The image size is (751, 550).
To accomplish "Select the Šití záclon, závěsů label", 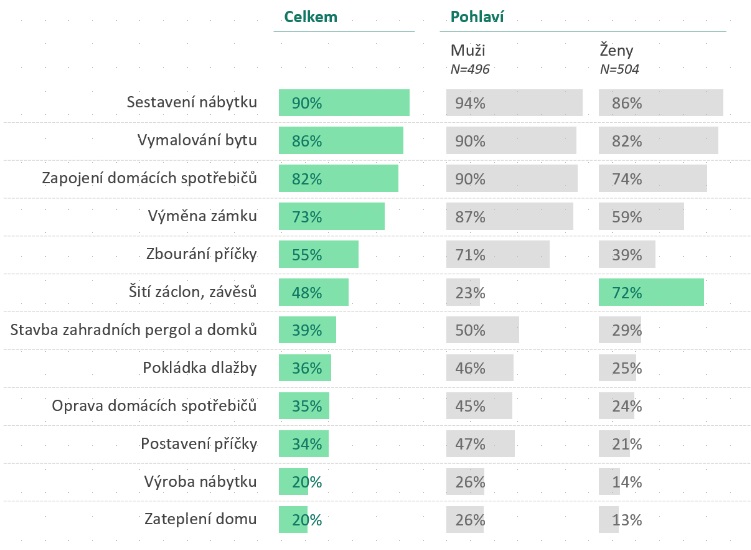I will [x=194, y=292].
